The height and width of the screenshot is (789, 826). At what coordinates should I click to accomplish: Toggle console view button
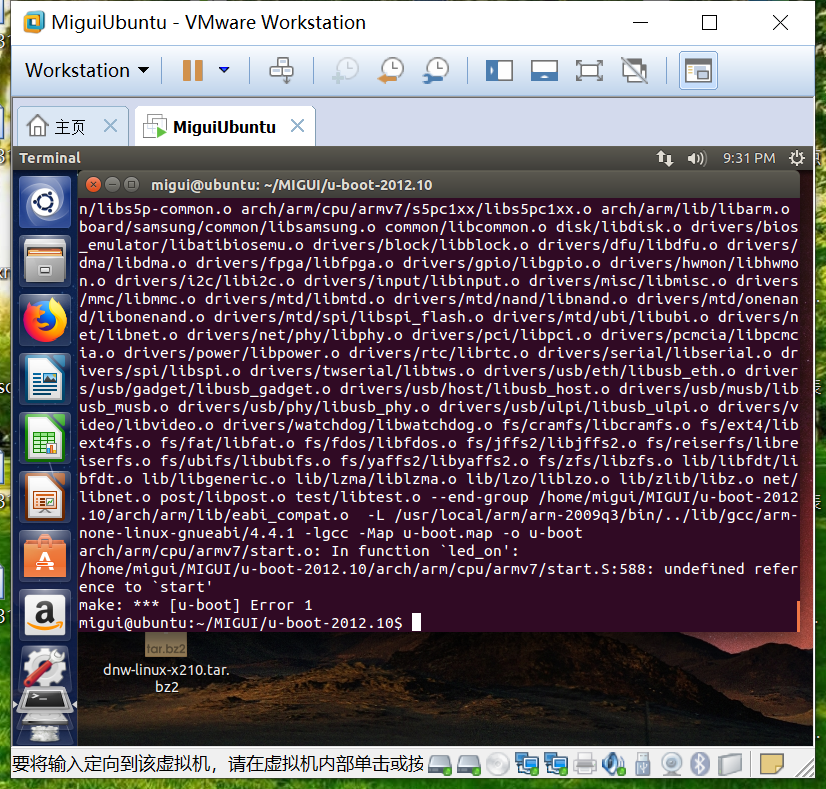(x=698, y=71)
